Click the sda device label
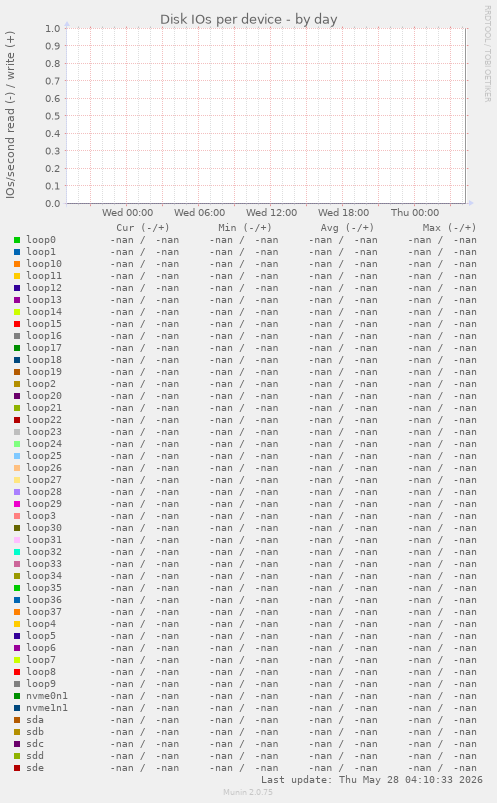 coord(35,720)
